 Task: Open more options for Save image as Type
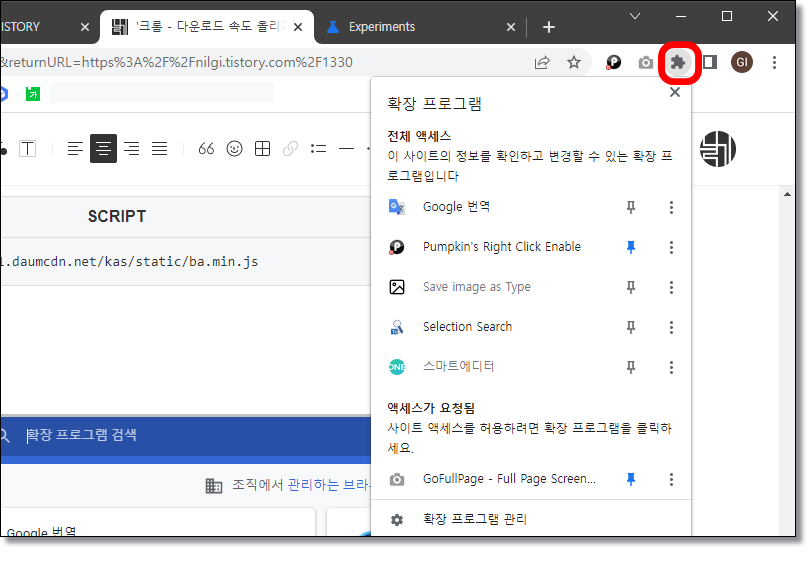coord(671,287)
